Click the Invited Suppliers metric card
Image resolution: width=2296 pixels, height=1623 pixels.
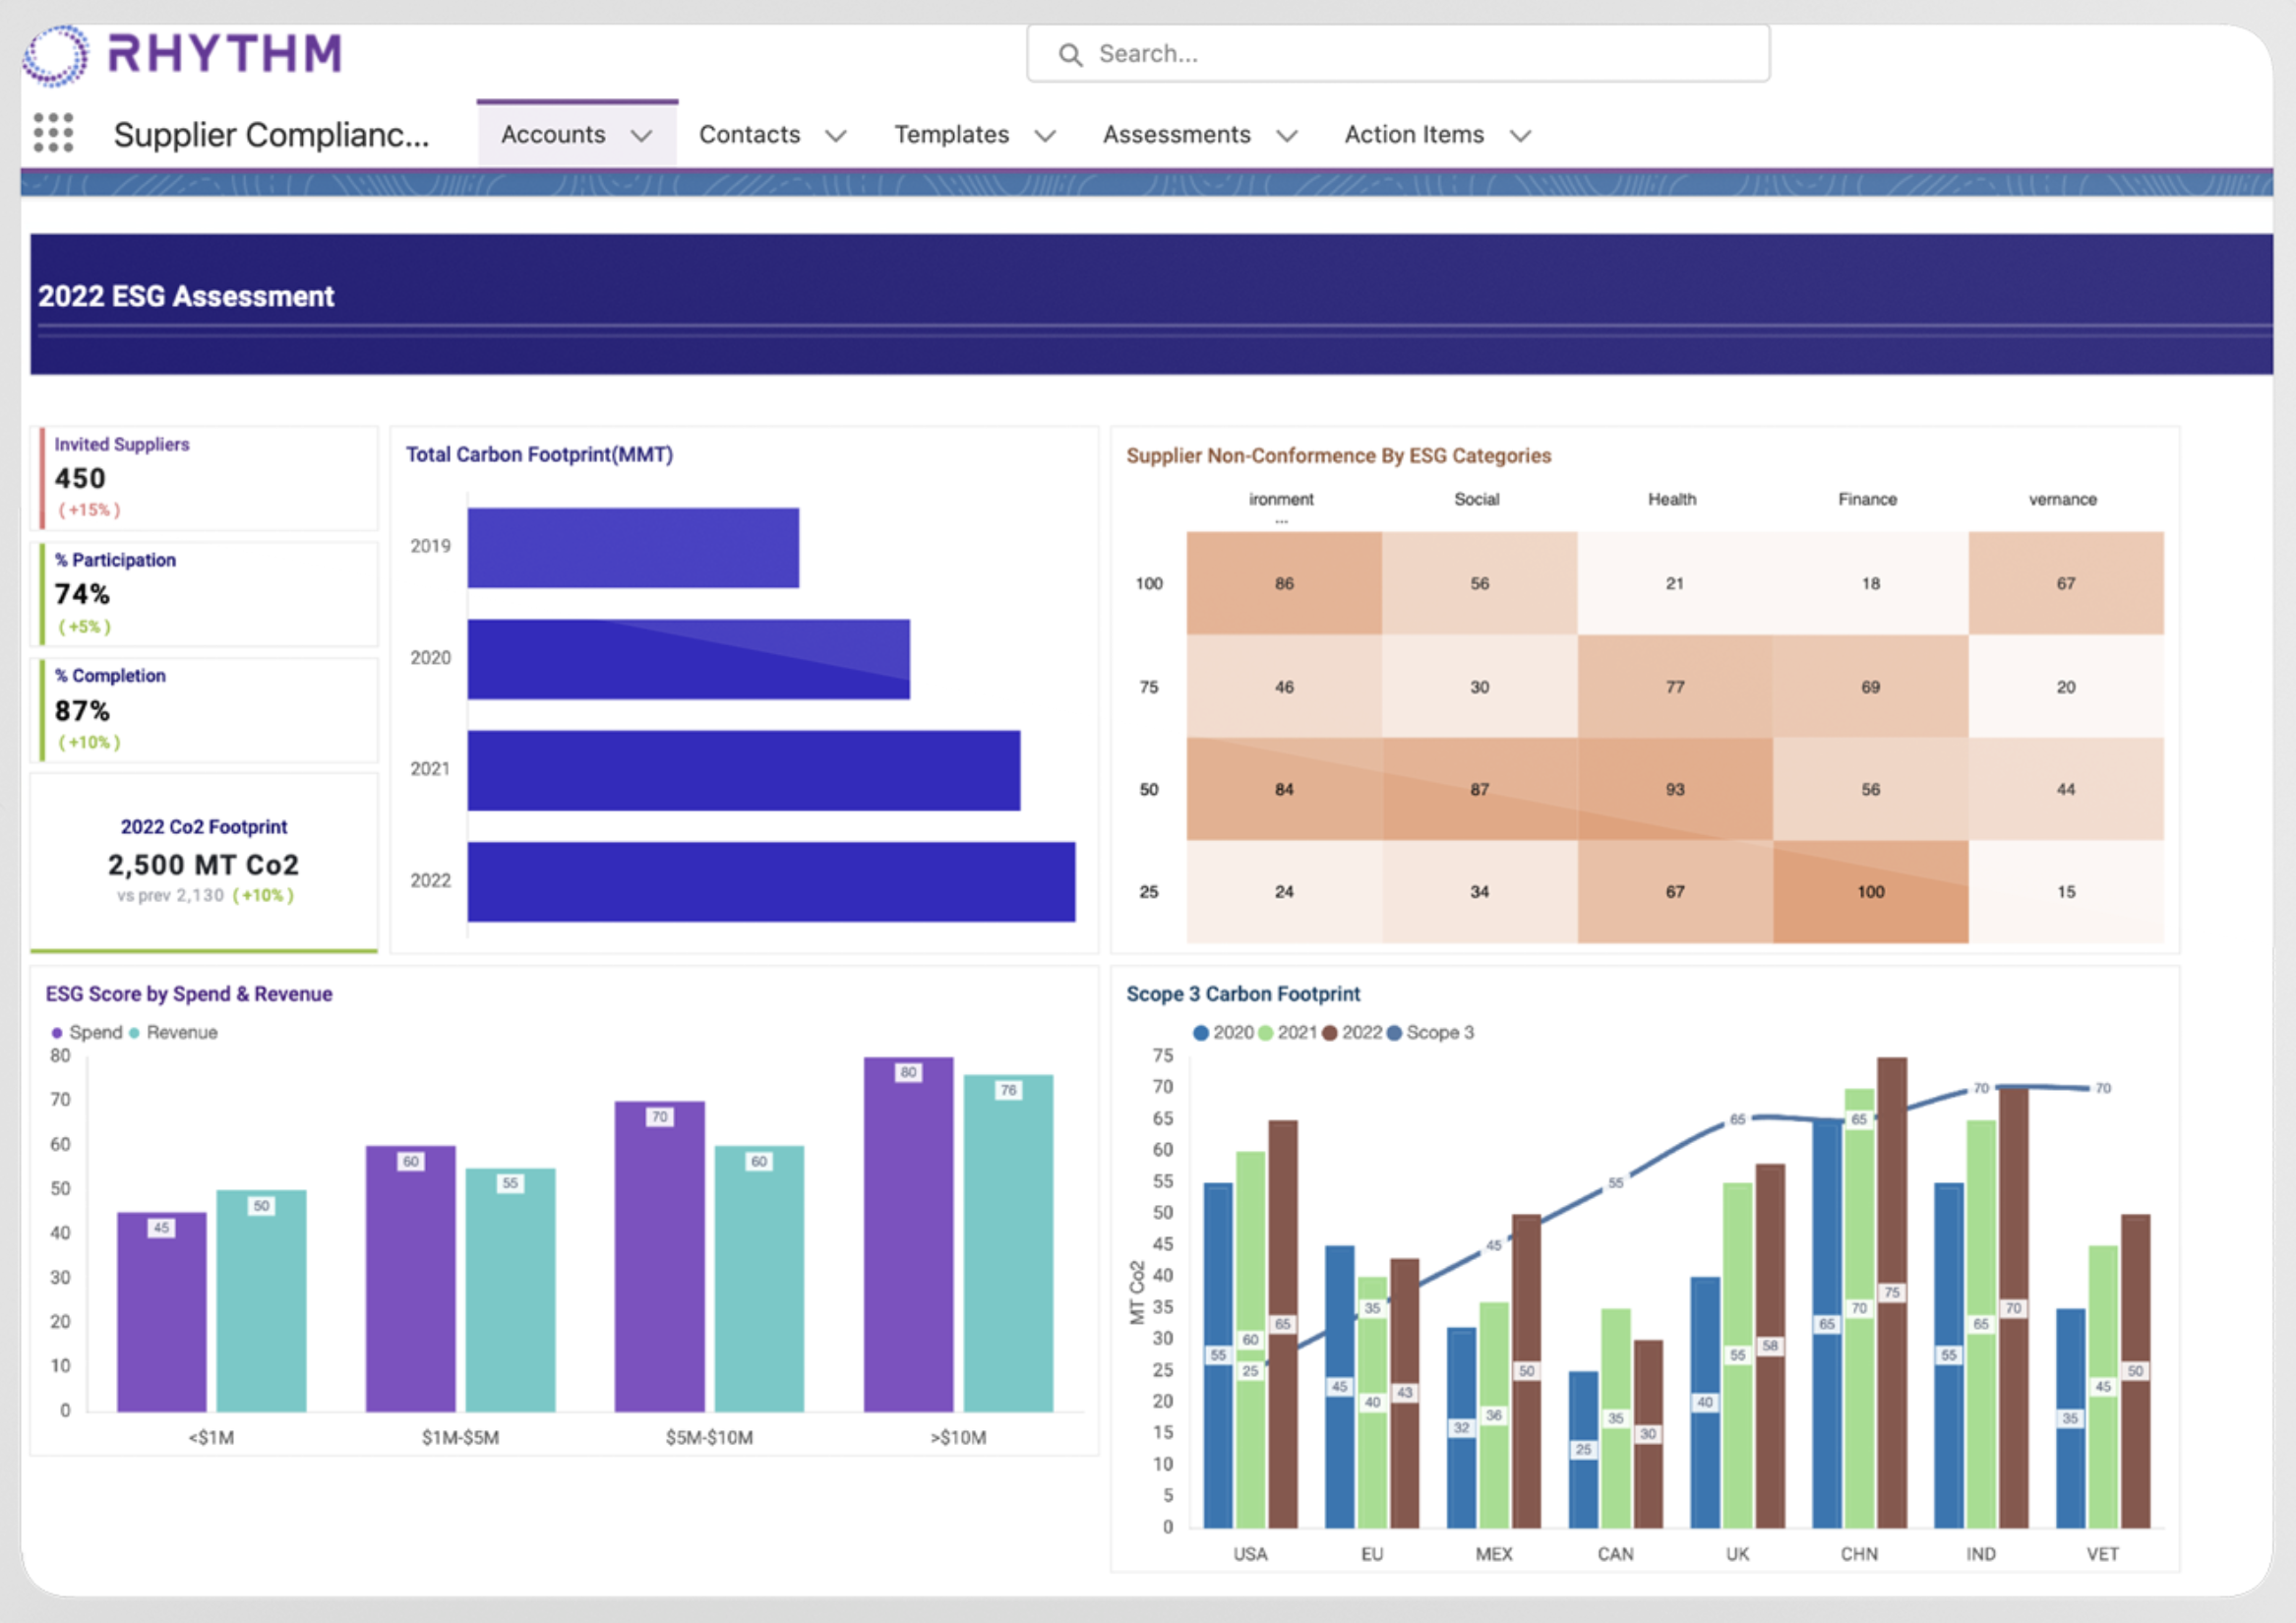(x=205, y=478)
